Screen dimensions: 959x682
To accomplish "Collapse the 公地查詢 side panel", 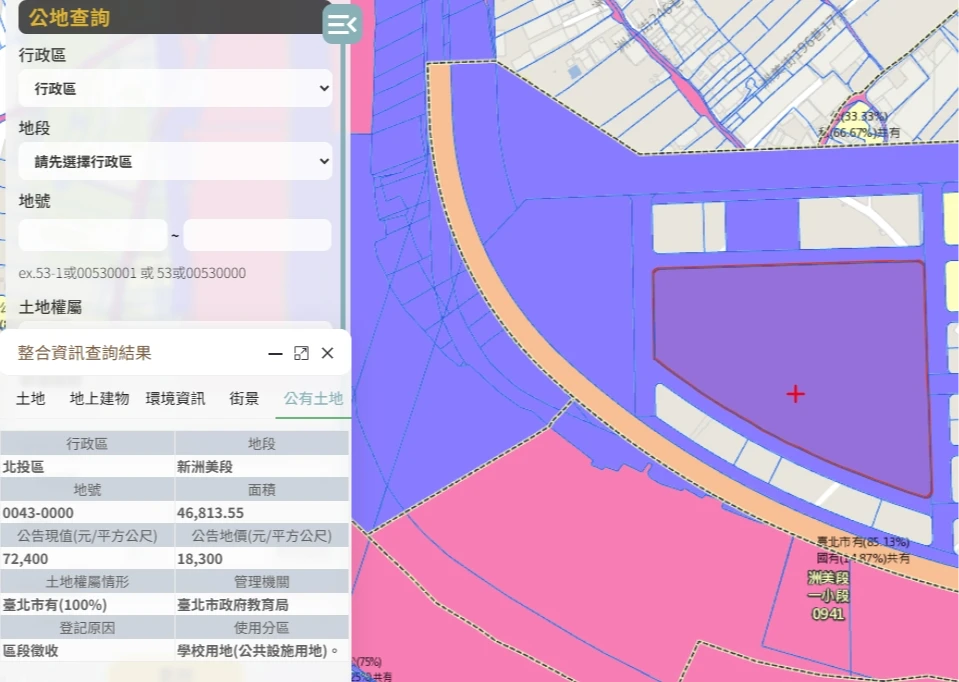I will click(341, 24).
